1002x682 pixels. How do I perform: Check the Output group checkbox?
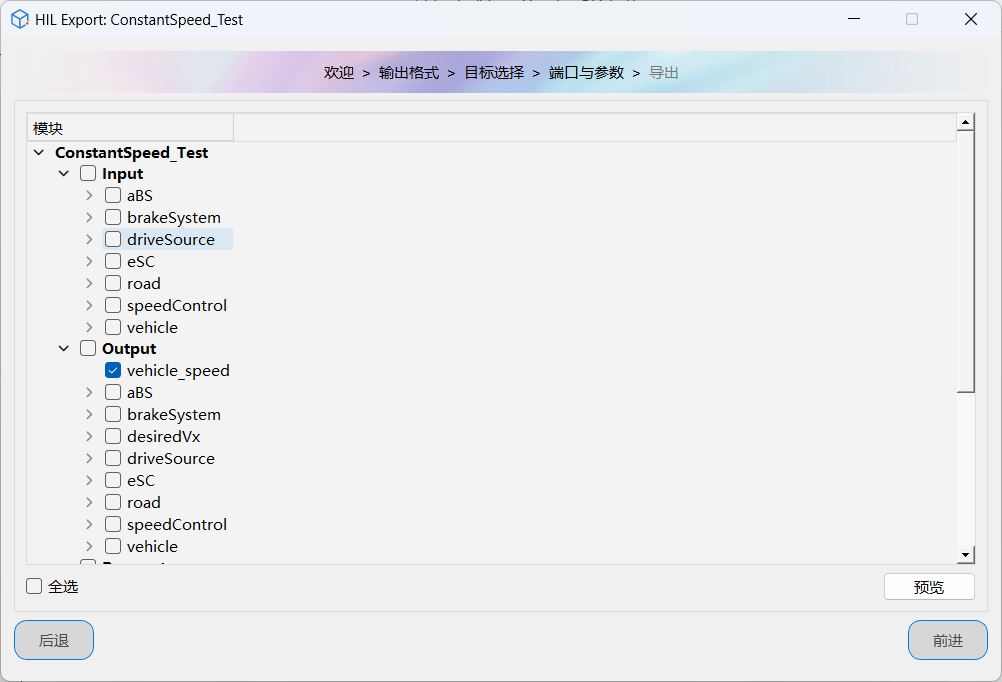pyautogui.click(x=88, y=349)
